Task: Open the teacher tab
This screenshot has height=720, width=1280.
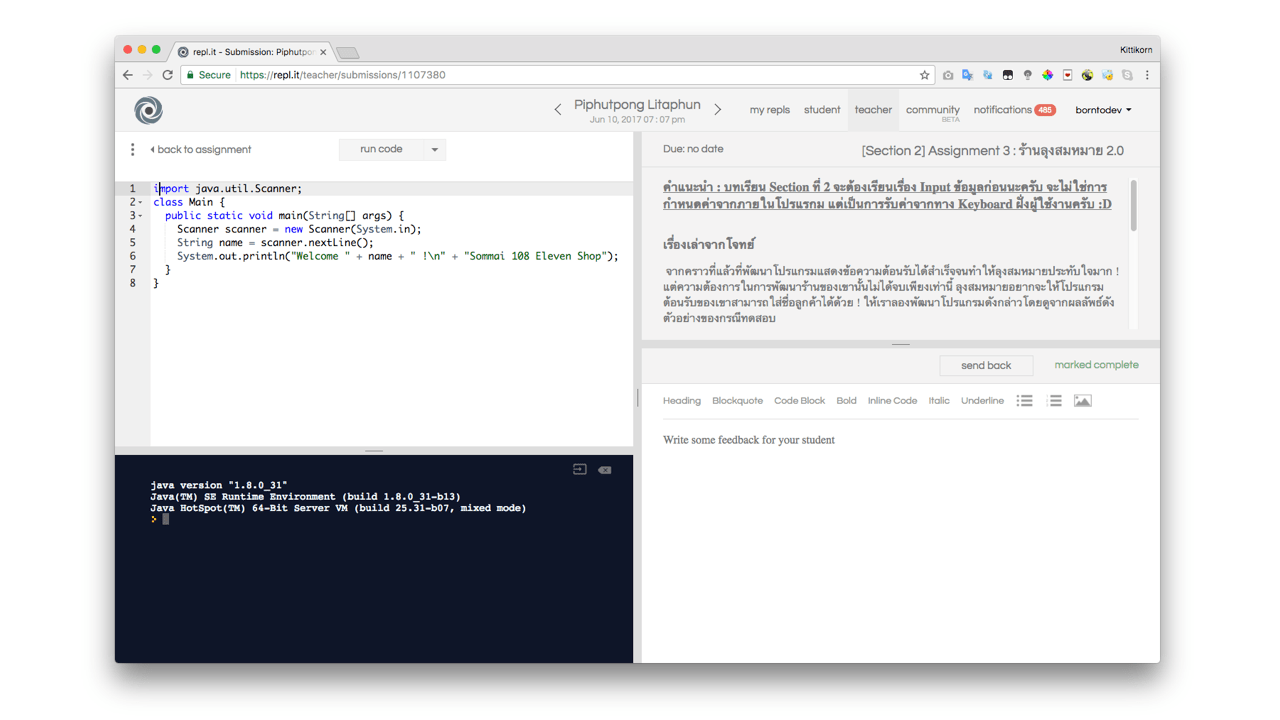Action: pyautogui.click(x=873, y=110)
